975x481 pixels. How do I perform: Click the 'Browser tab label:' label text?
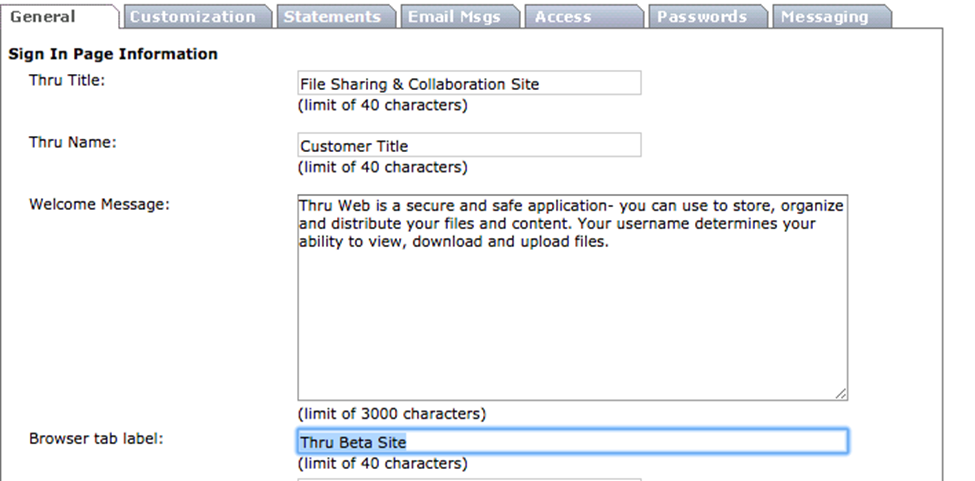96,438
